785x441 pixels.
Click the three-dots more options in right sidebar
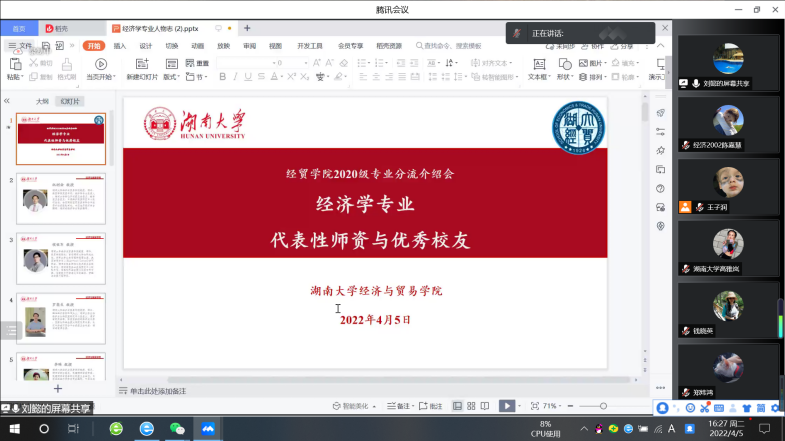point(660,388)
